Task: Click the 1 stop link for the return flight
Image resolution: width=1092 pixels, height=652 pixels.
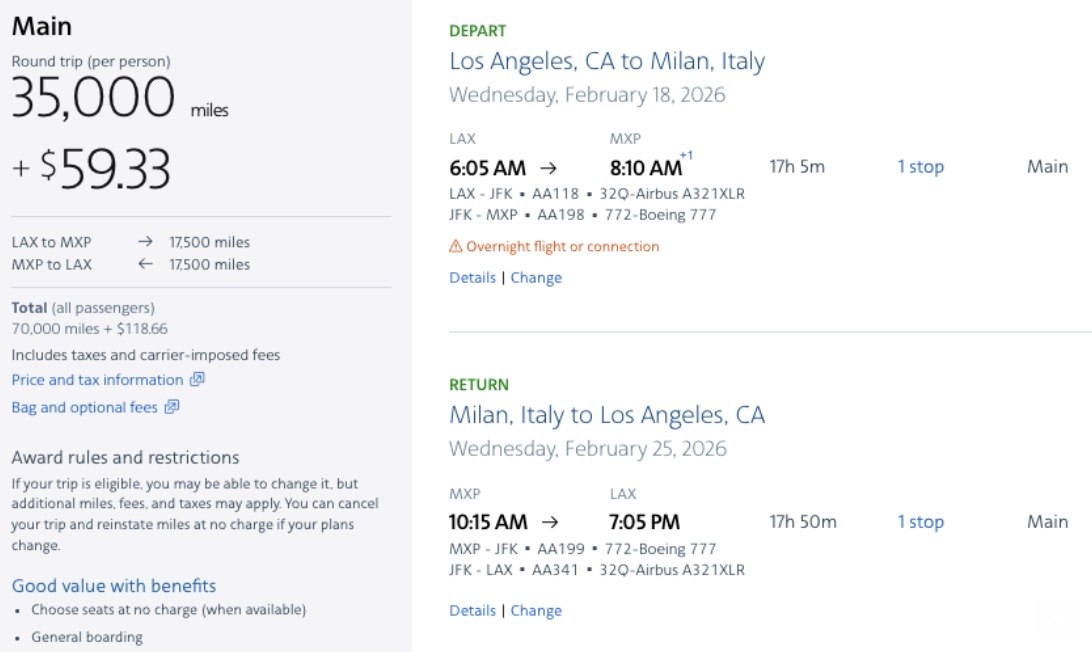Action: pyautogui.click(x=920, y=522)
